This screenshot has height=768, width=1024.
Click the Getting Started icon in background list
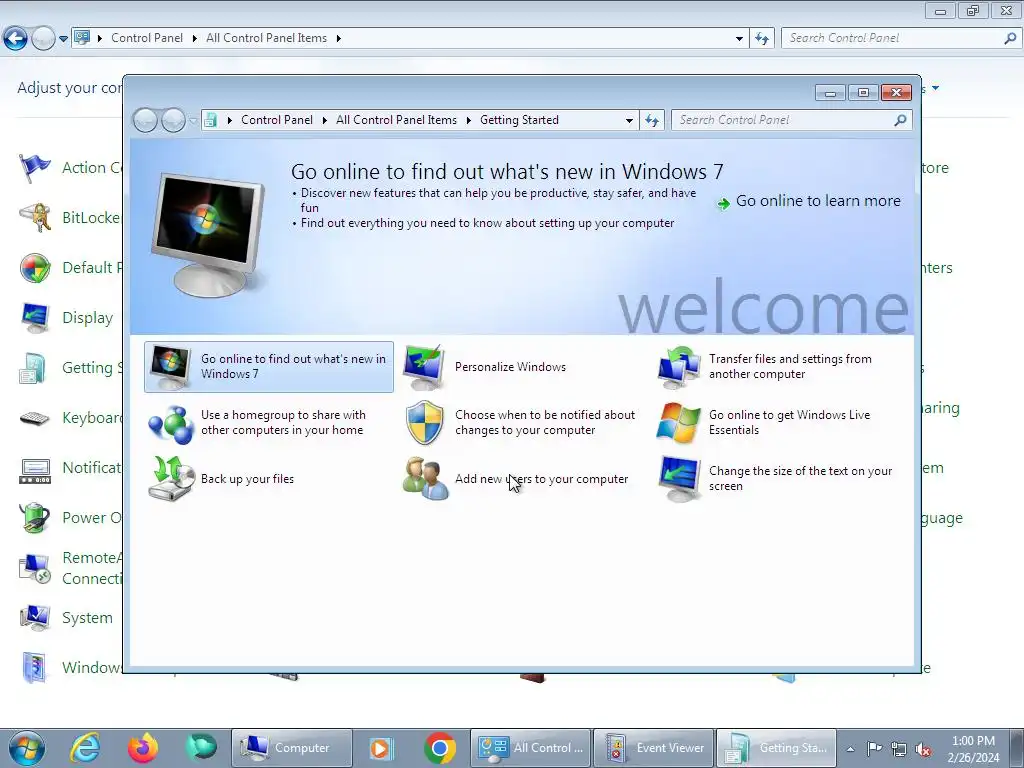(x=33, y=368)
